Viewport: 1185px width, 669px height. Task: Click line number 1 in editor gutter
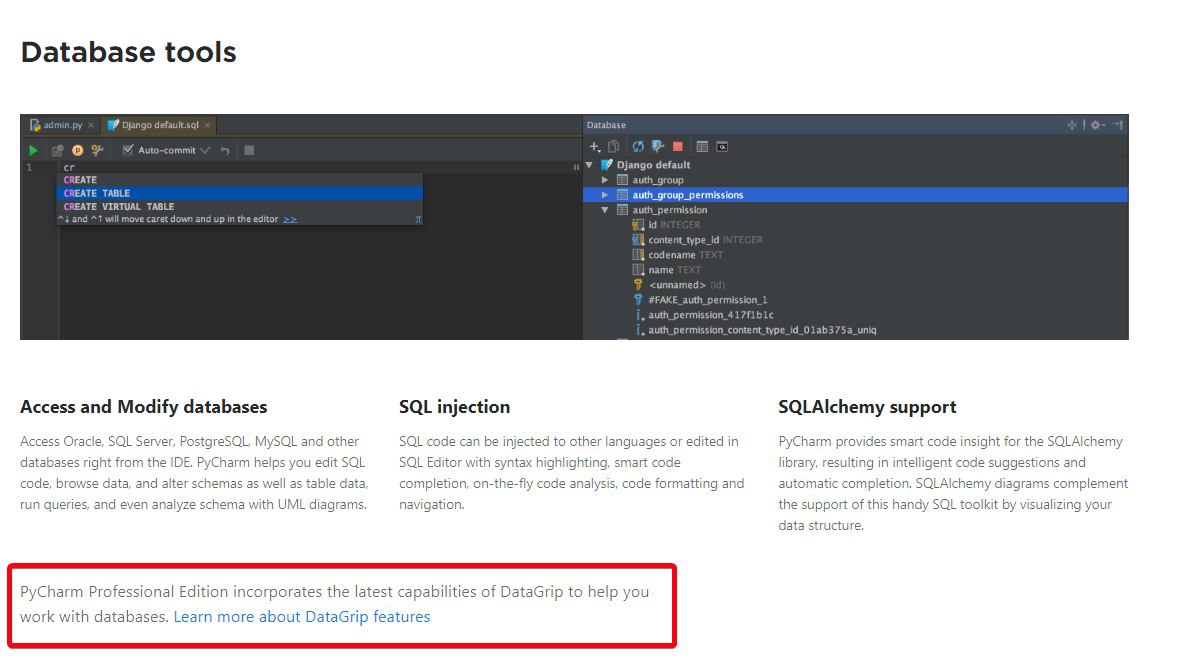pyautogui.click(x=29, y=167)
